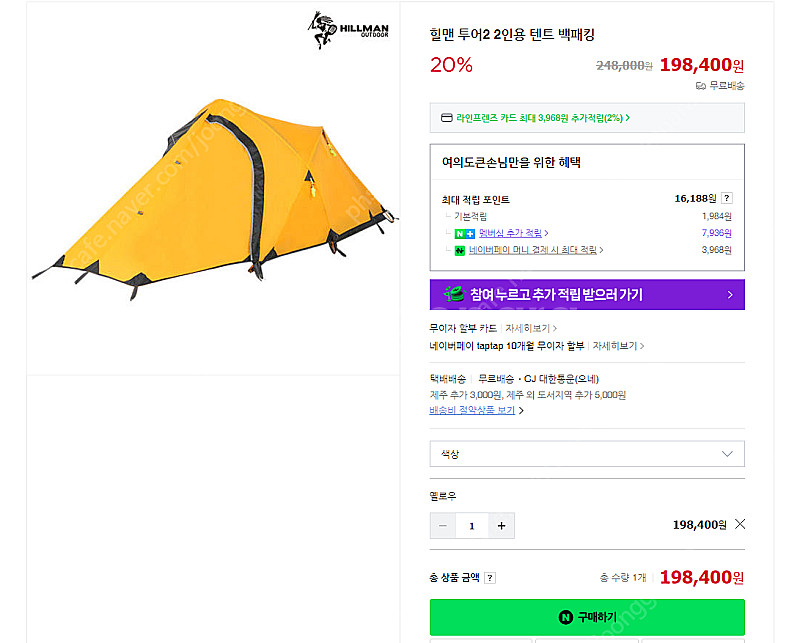The height and width of the screenshot is (643, 800).
Task: Click the question mark beside 최대 적립 포인트
Action: 726,198
